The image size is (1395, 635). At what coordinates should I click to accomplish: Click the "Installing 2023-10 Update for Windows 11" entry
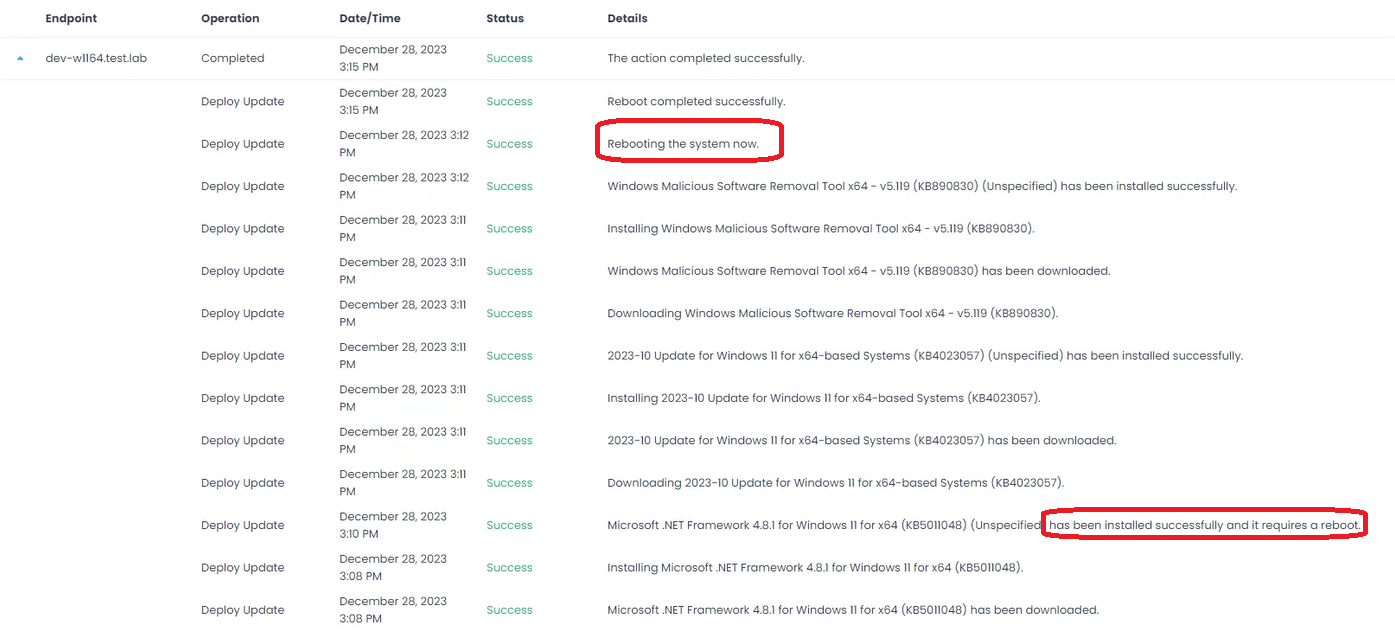(824, 398)
